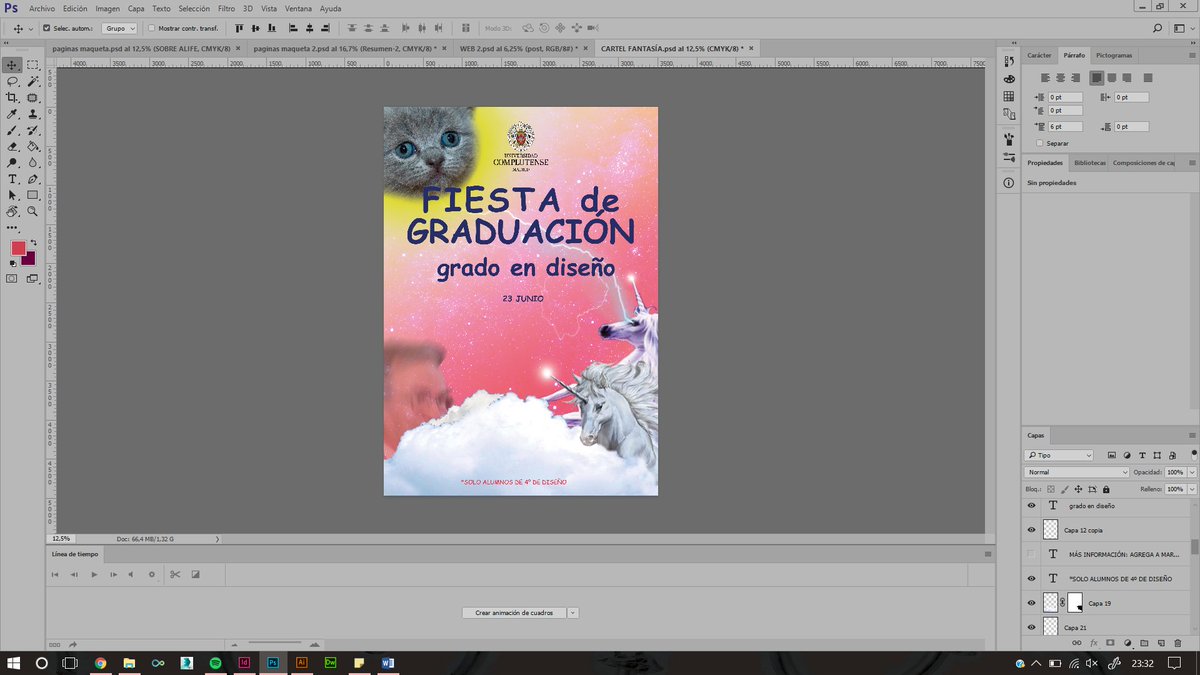
Task: Select the Zoom magnifier tool
Action: [33, 212]
